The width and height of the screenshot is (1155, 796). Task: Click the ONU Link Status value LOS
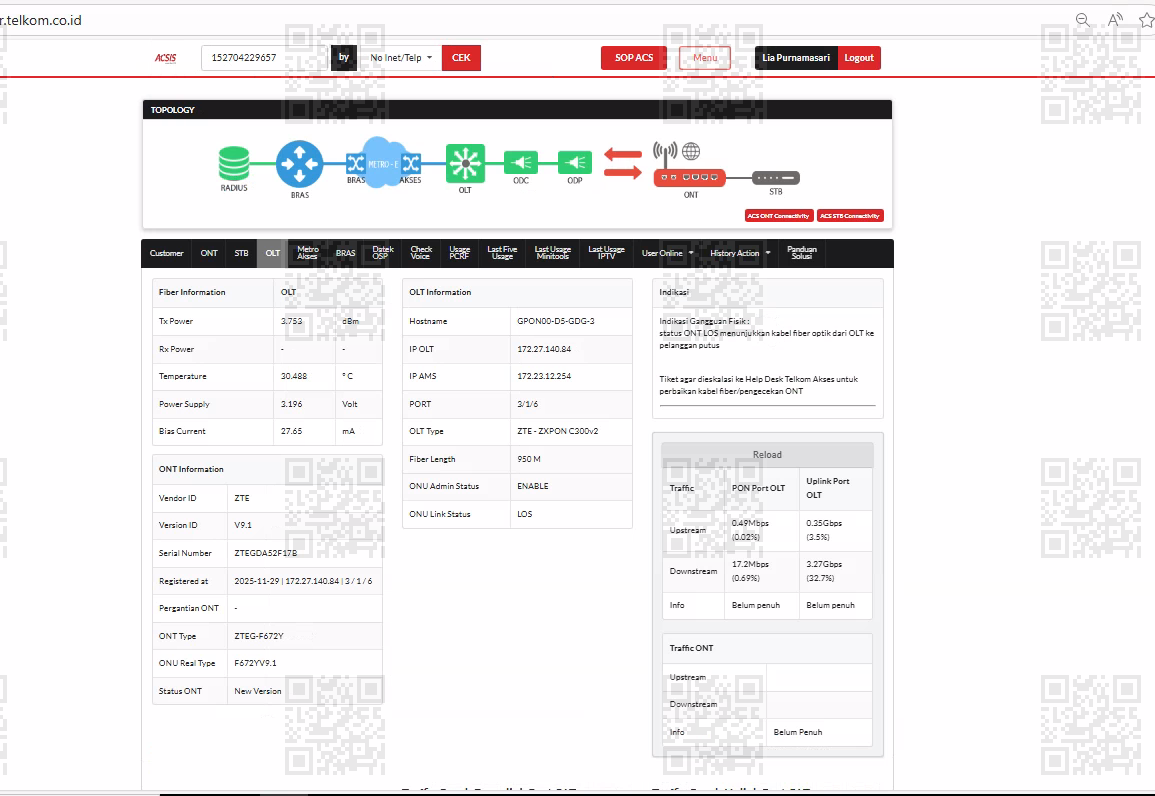click(x=524, y=514)
